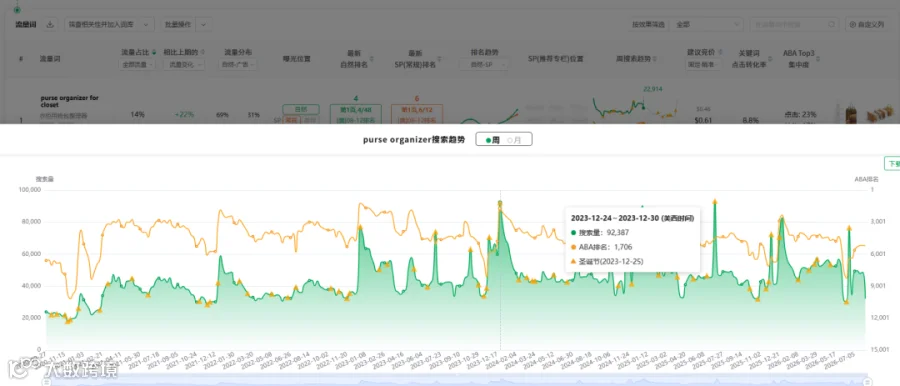Sort by 最新SP(常规)排名 column sort icon

pyautogui.click(x=440, y=59)
